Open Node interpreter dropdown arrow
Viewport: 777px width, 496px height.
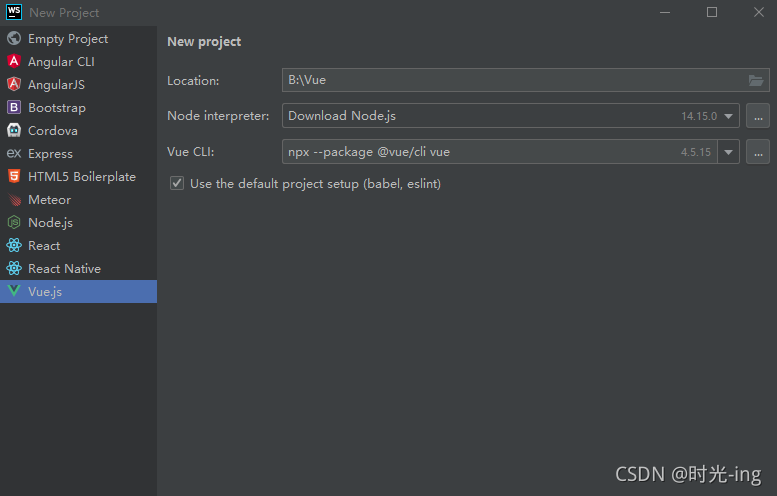728,116
